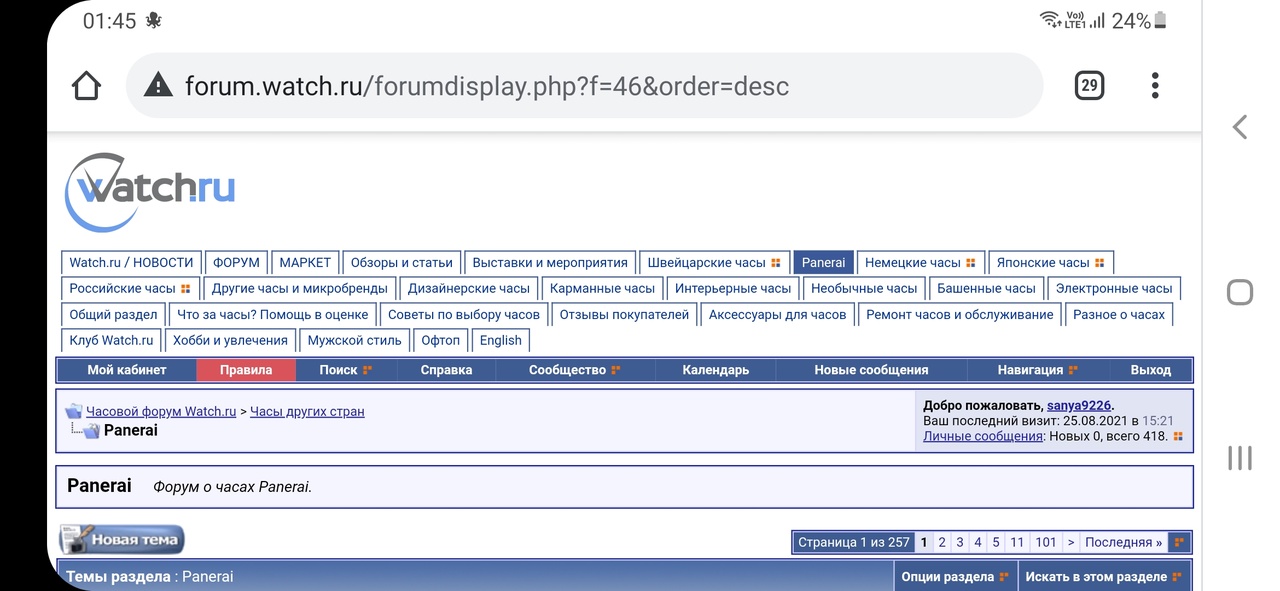Screen dimensions: 1280x591
Task: Expand the Швейцарские часы submenu
Action: [776, 263]
